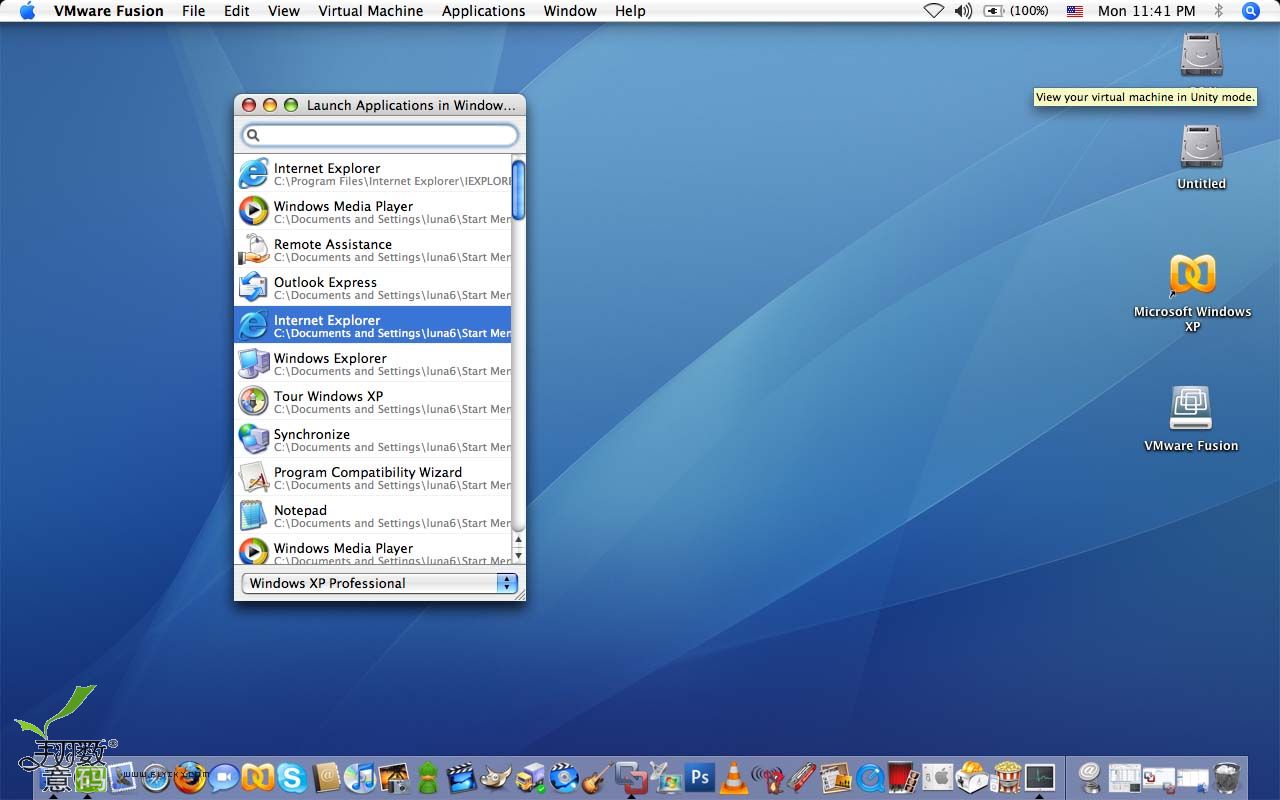Viewport: 1280px width, 800px height.
Task: Open iChat from the Dock
Action: pos(224,778)
